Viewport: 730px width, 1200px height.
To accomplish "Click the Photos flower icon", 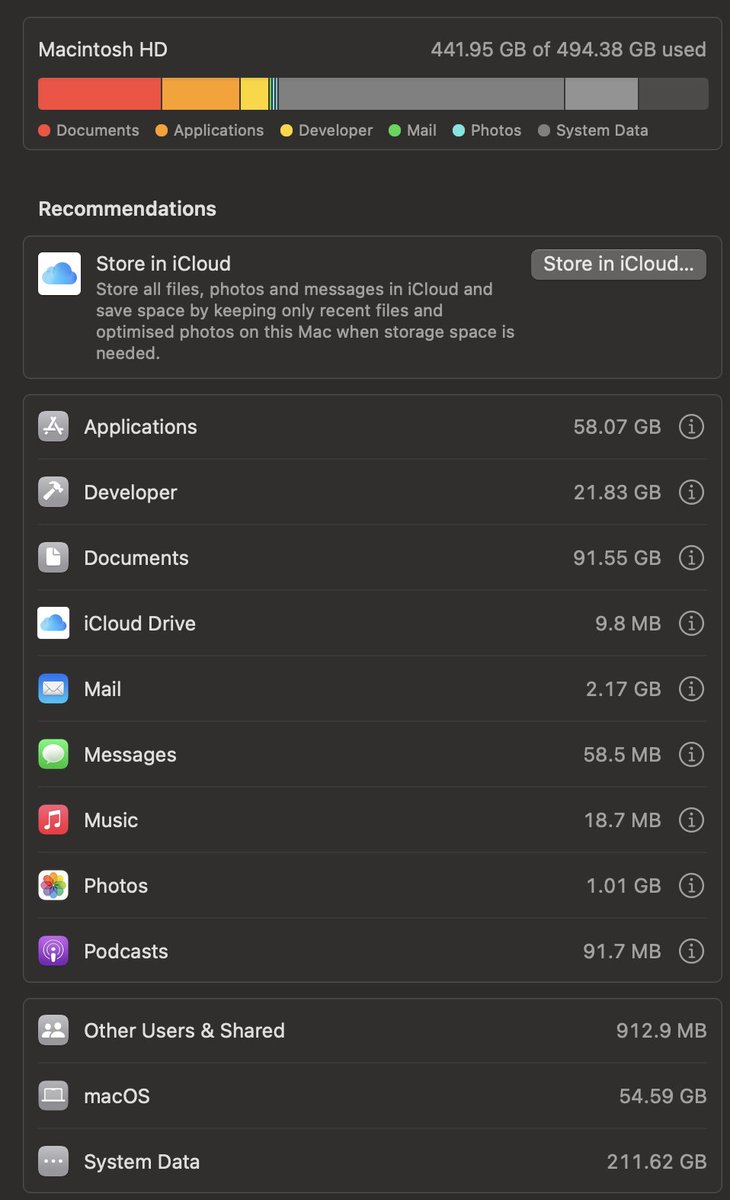I will (53, 886).
